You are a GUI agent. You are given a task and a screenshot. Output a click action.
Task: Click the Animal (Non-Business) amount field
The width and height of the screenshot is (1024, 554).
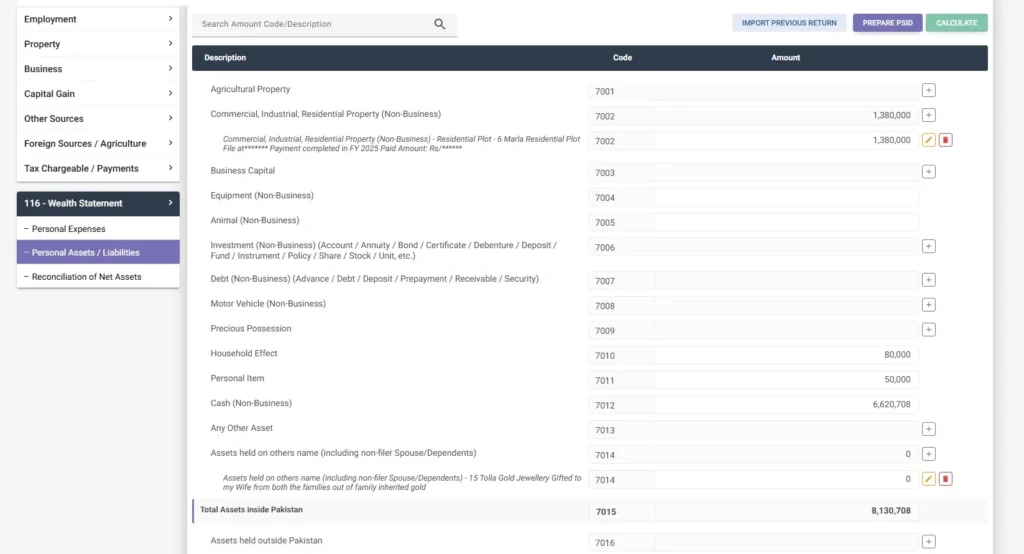point(786,222)
